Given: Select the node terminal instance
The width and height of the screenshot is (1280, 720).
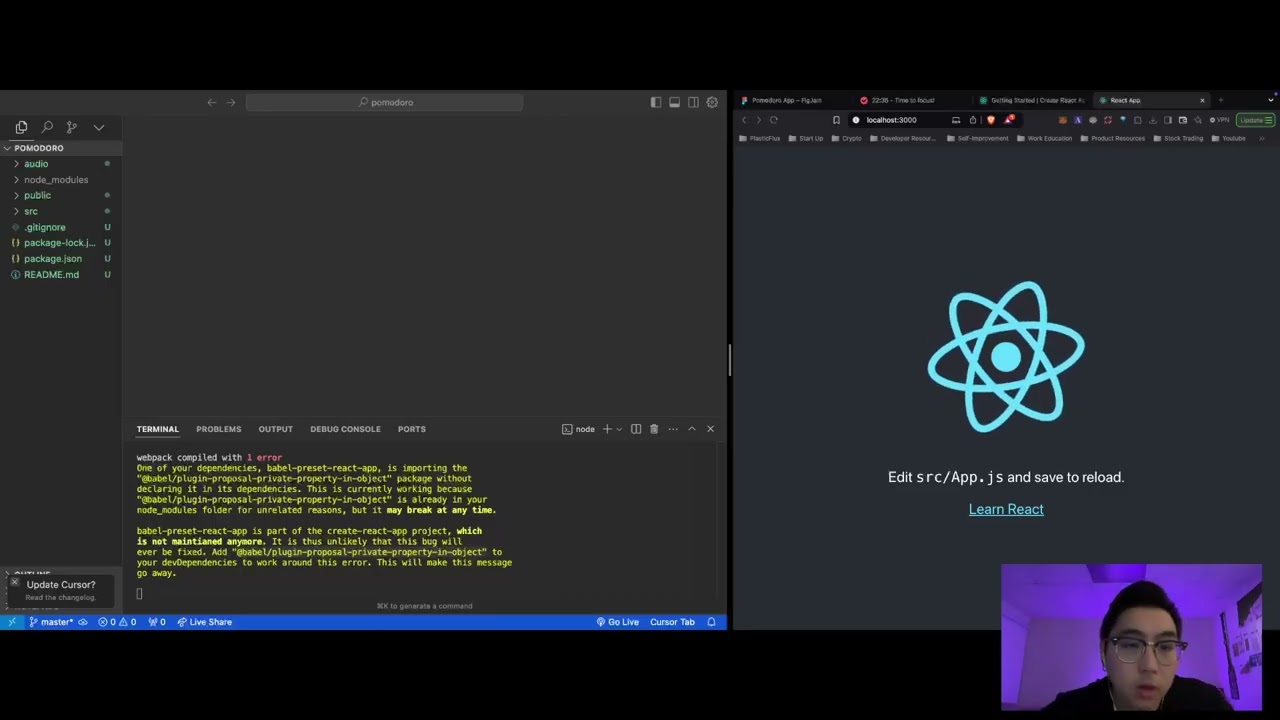Looking at the screenshot, I should pyautogui.click(x=578, y=429).
